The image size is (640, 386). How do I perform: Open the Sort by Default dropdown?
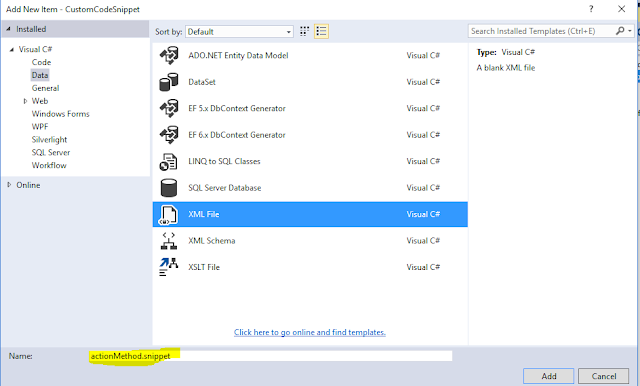coord(239,32)
